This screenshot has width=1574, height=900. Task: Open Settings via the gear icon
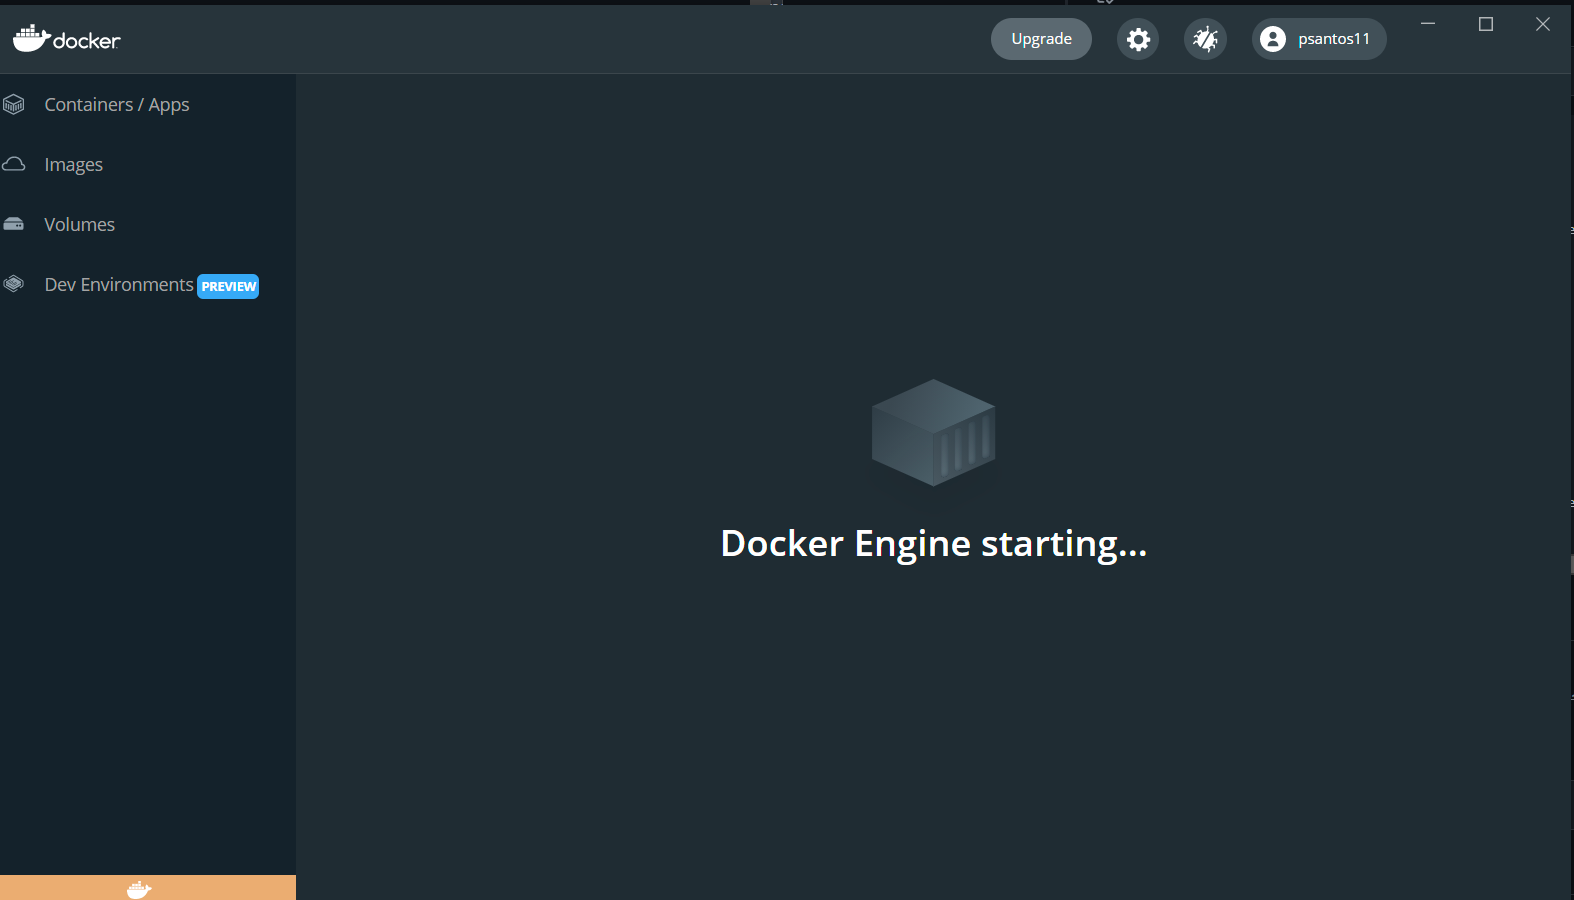click(1138, 39)
